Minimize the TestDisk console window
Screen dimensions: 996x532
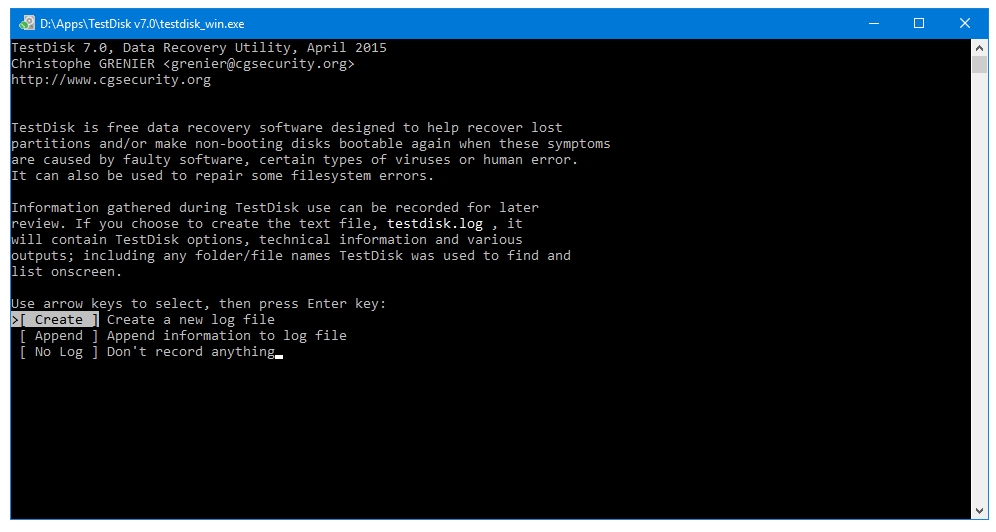coord(874,23)
